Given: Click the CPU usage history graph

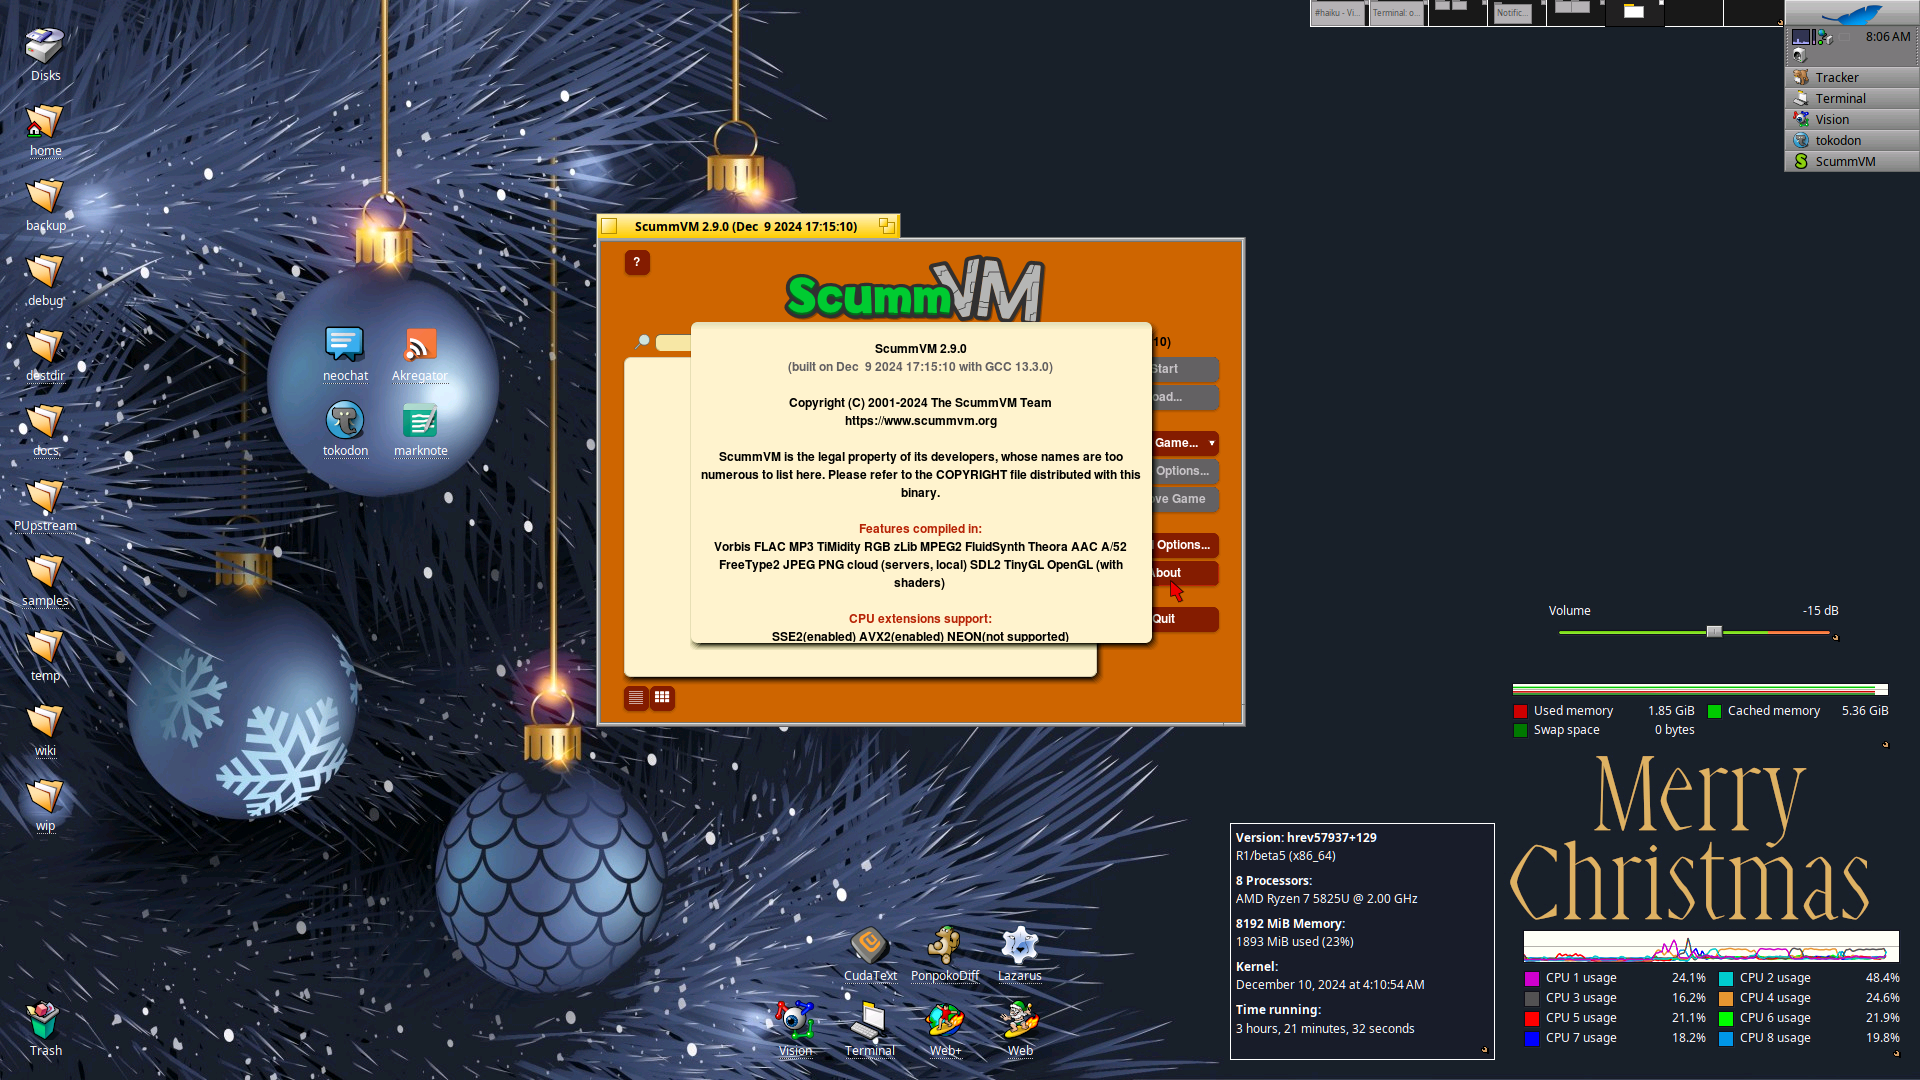Looking at the screenshot, I should click(1711, 946).
